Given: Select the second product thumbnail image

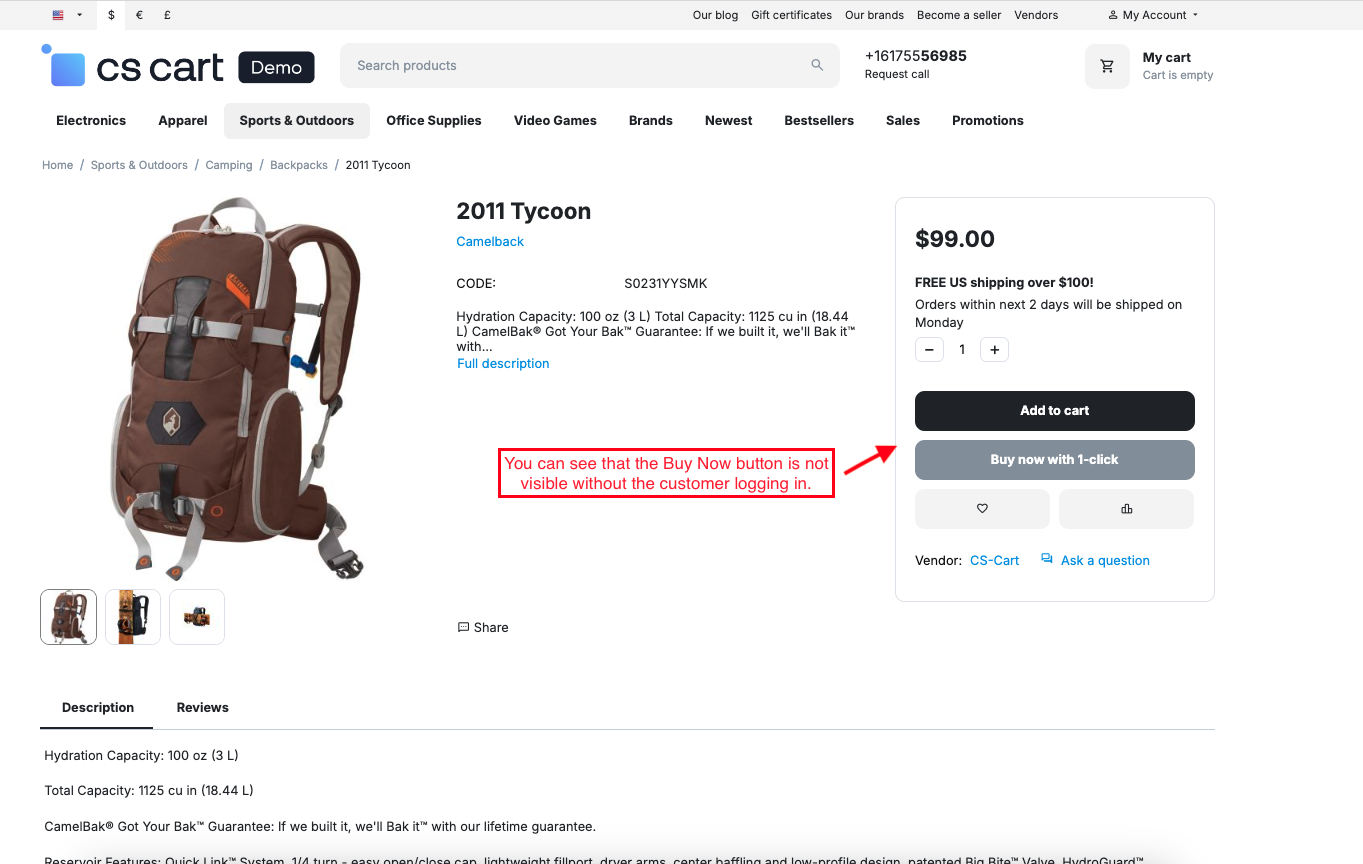Looking at the screenshot, I should (133, 617).
